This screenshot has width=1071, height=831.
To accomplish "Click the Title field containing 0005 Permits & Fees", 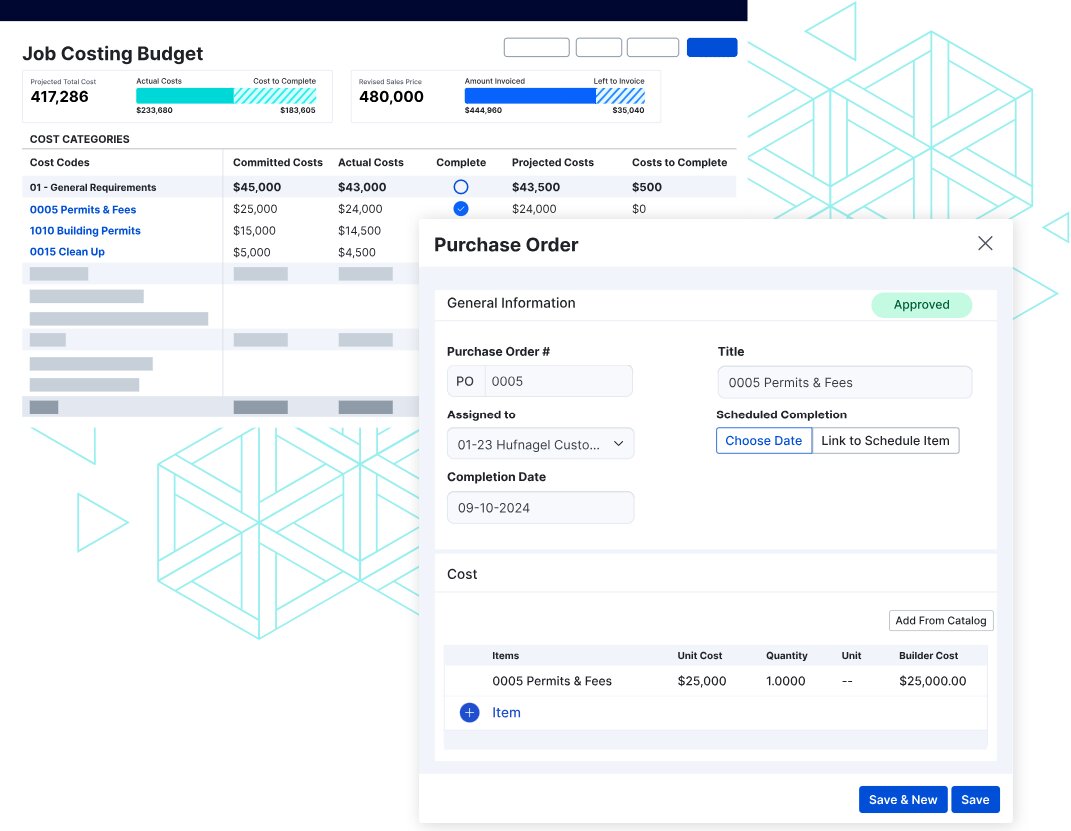I will click(x=844, y=382).
